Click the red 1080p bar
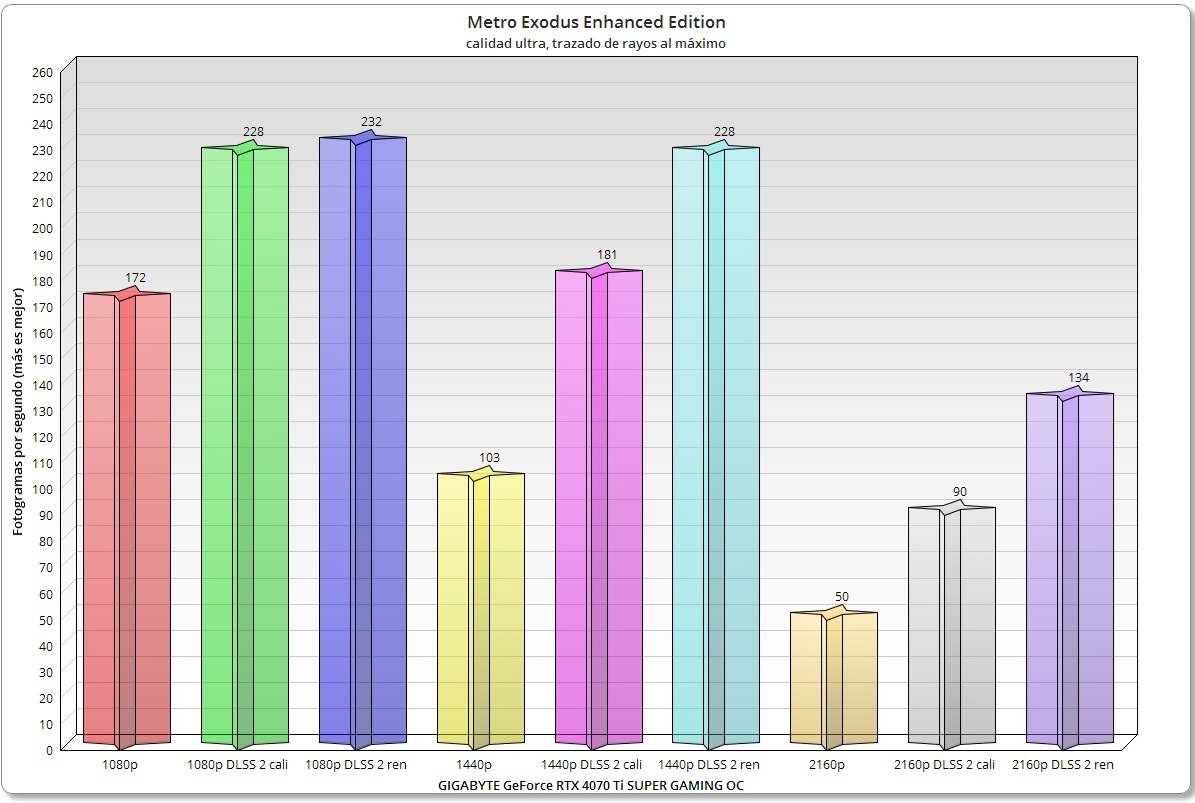This screenshot has width=1195, height=803. click(x=127, y=520)
